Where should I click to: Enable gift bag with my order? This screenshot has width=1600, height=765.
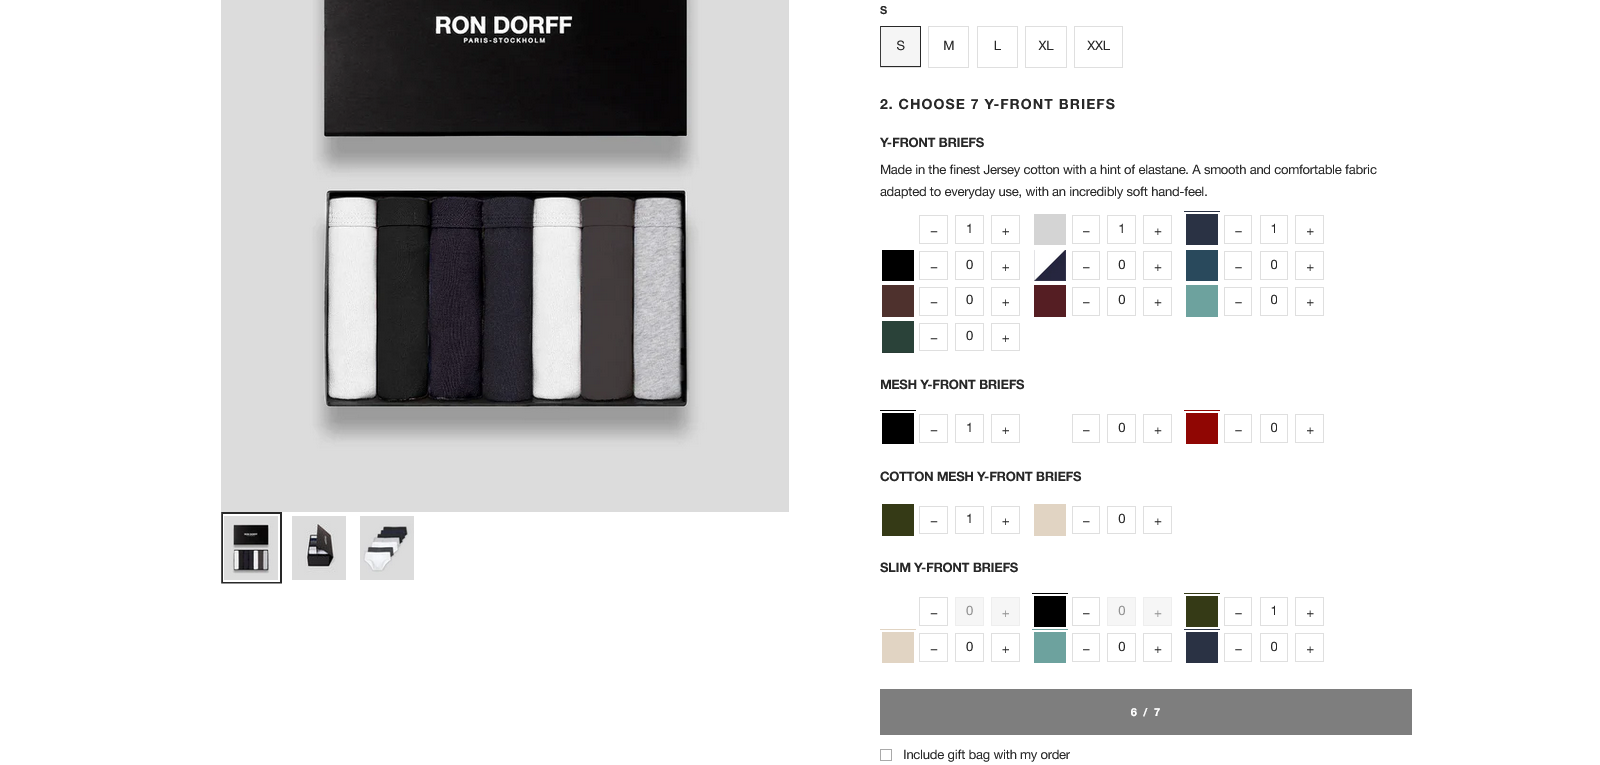(x=886, y=755)
